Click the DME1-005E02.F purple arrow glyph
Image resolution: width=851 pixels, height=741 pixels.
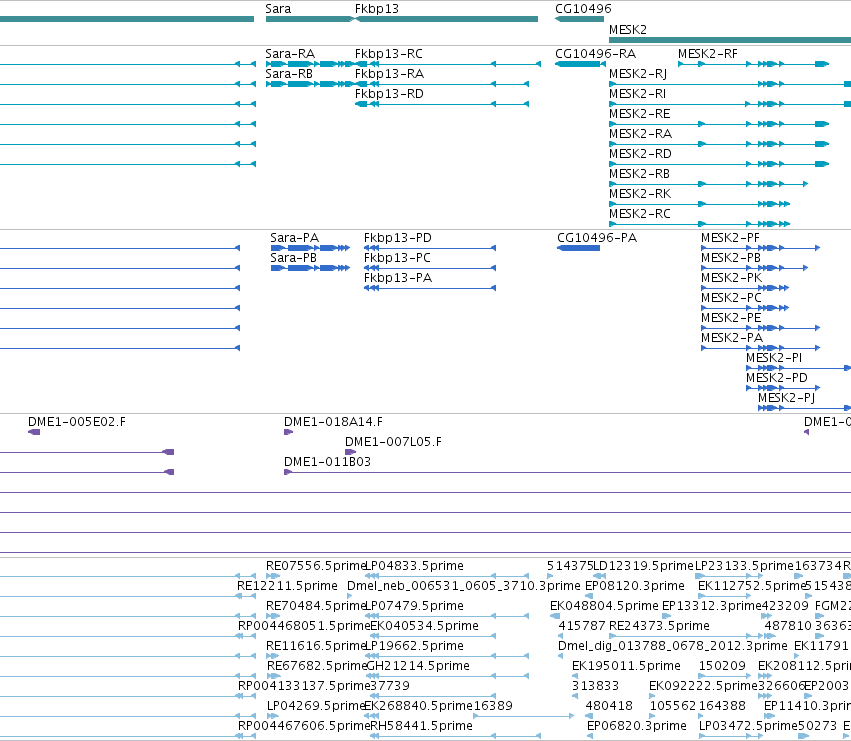point(34,432)
